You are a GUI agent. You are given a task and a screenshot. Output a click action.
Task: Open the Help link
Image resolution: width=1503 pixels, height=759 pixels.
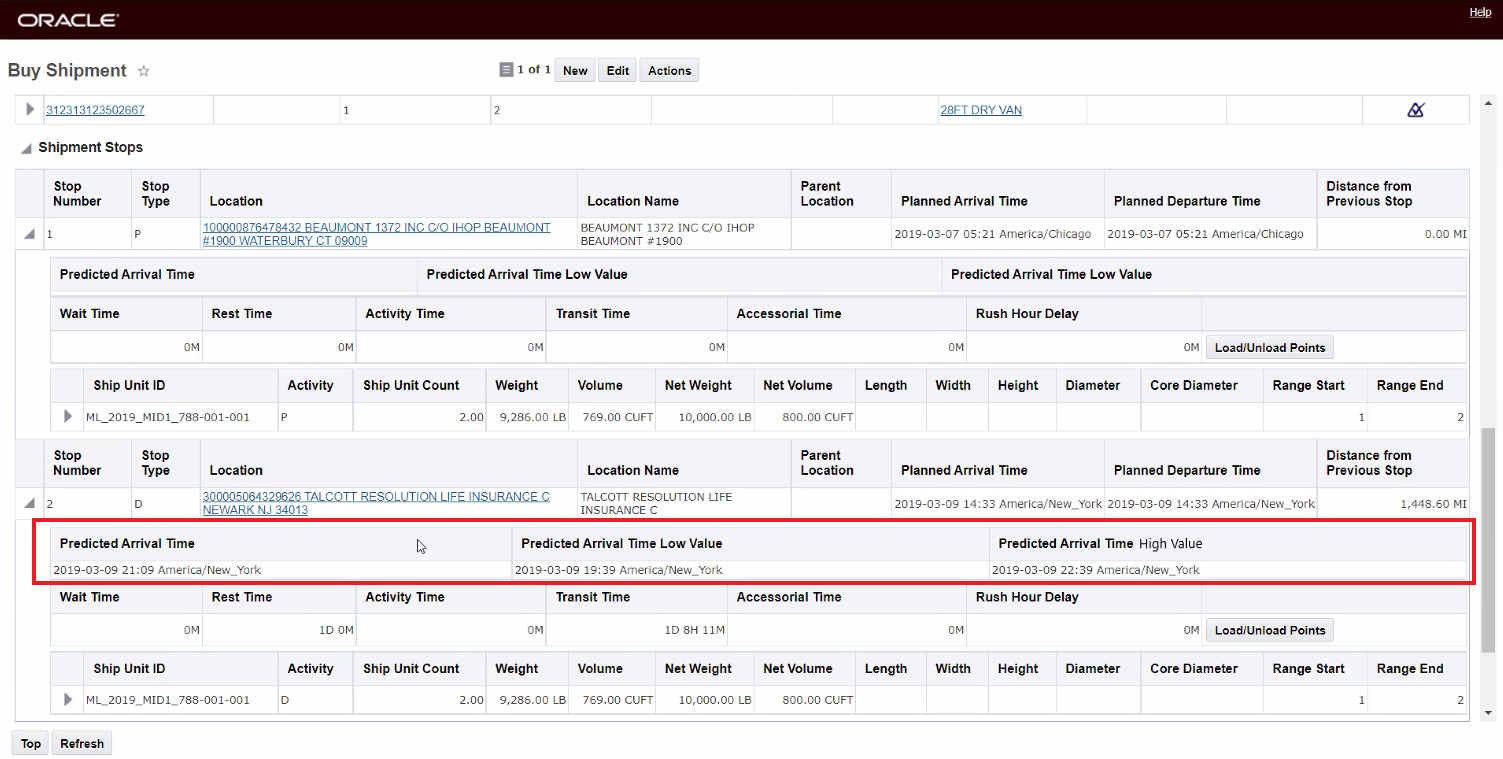coord(1480,12)
